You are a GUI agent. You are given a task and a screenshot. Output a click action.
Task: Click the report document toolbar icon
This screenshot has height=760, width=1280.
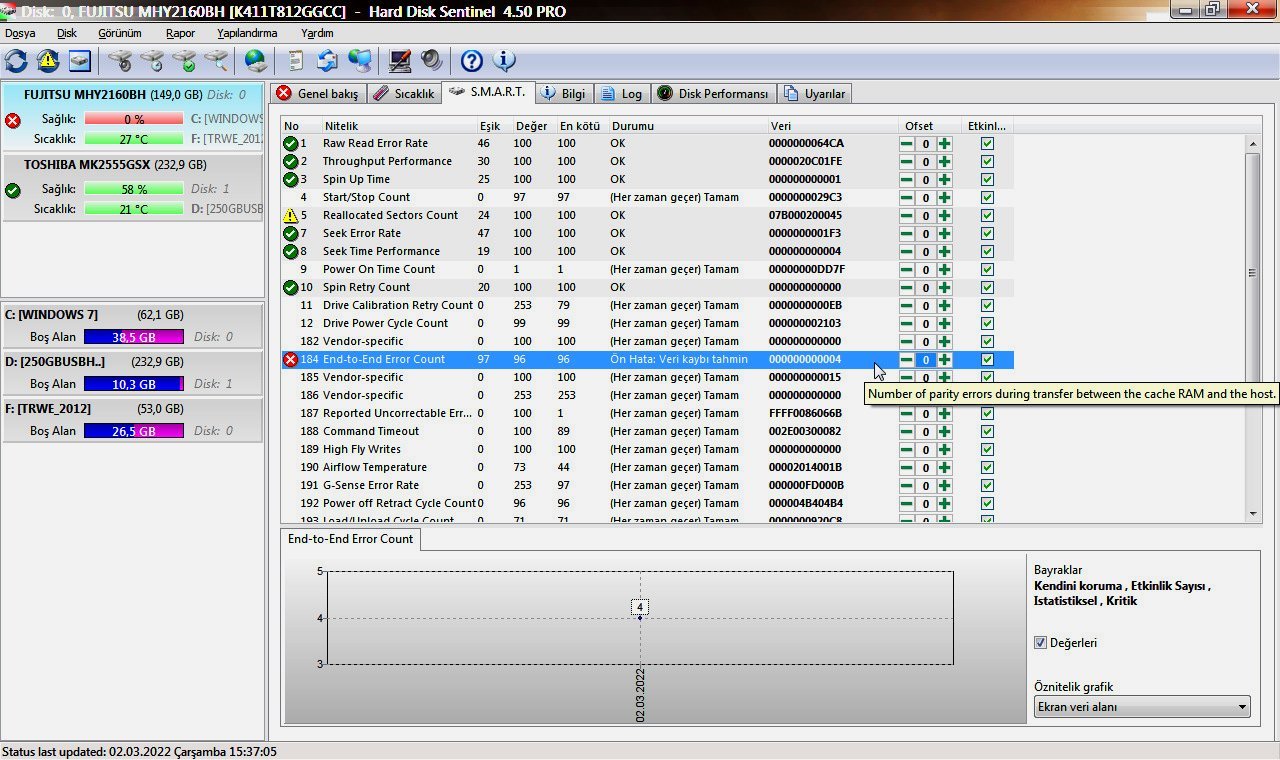296,61
